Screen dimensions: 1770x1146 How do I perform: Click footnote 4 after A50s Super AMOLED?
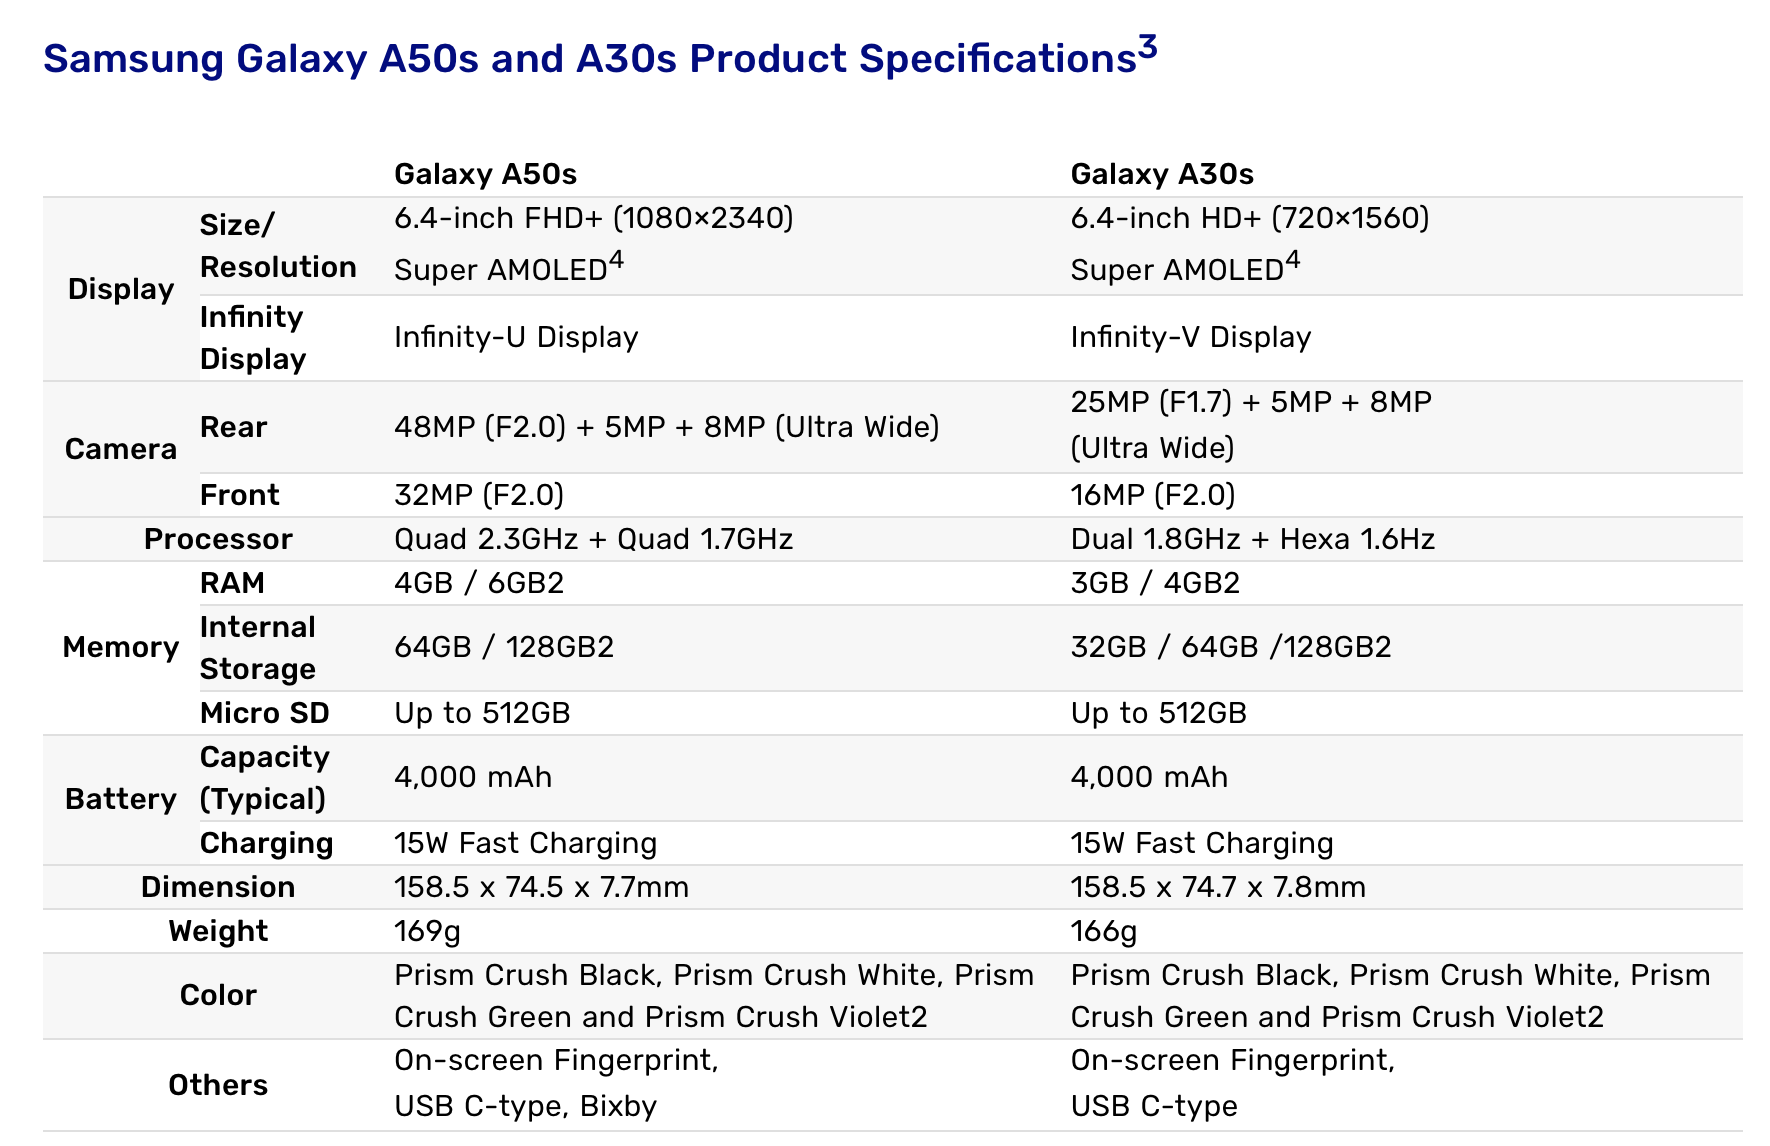(616, 261)
